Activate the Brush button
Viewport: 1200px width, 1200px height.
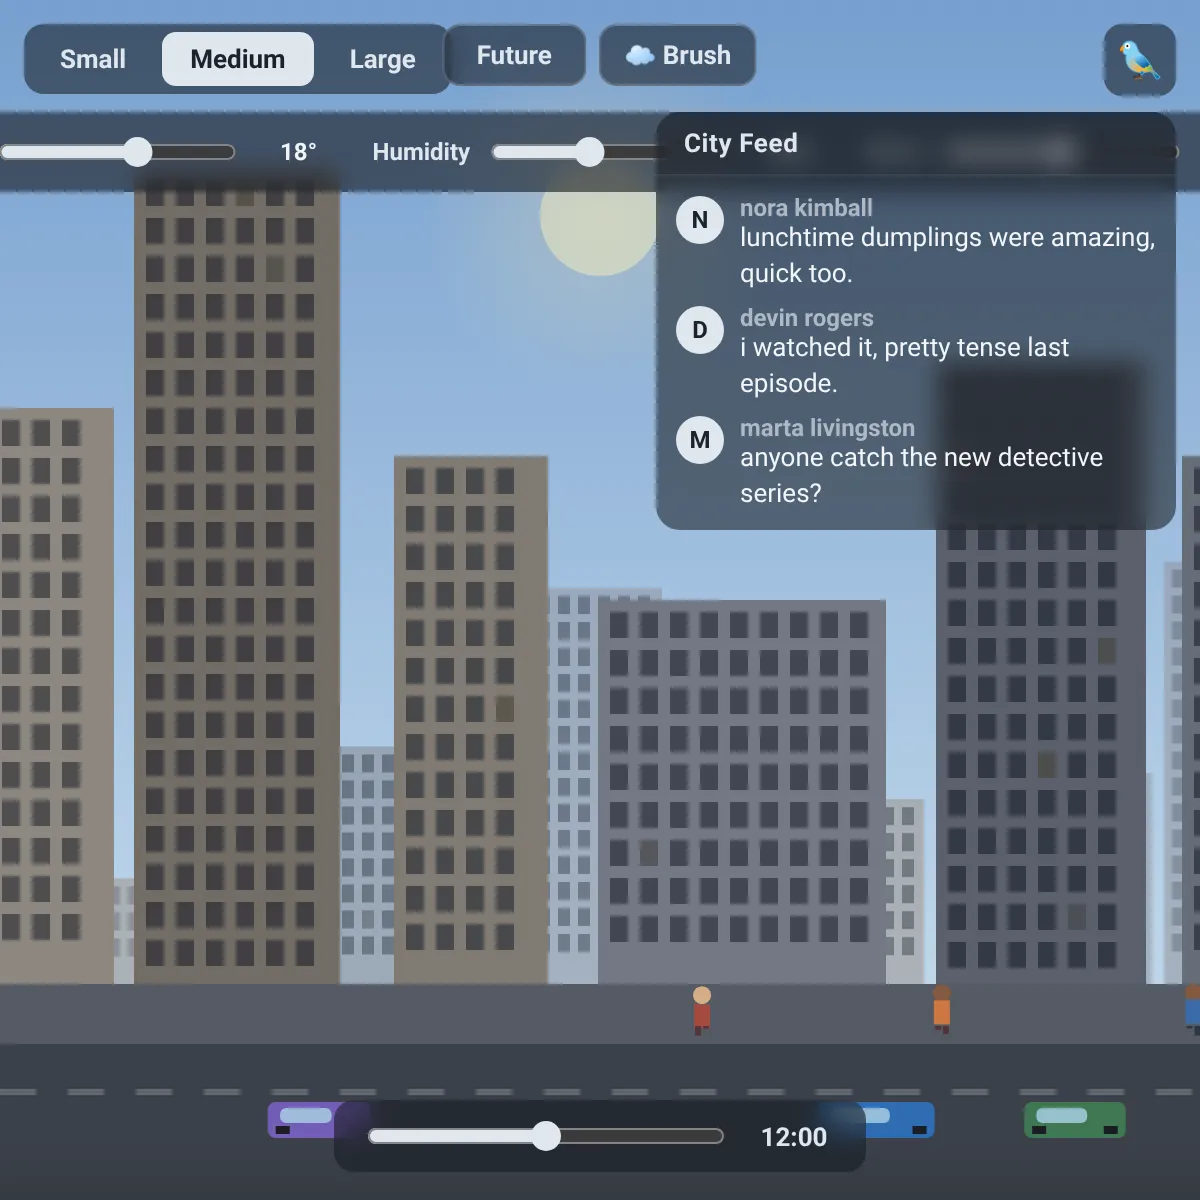click(677, 55)
